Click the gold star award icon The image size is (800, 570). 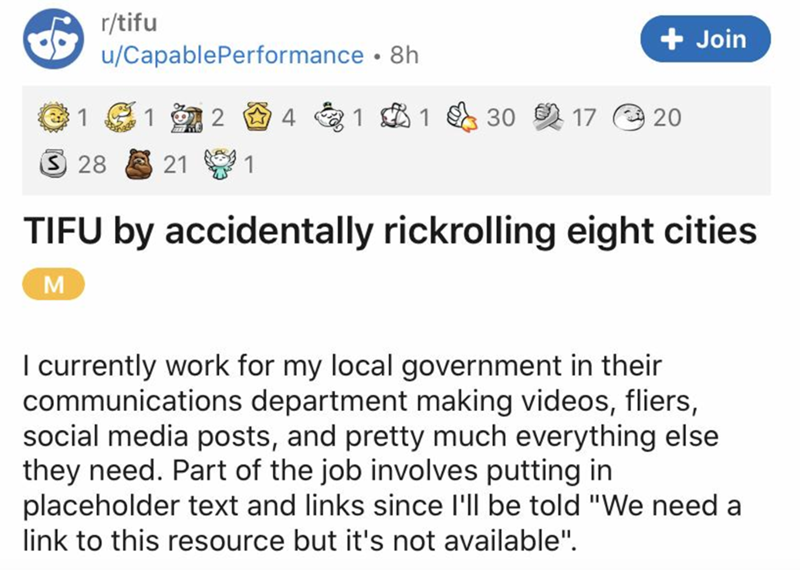(x=259, y=118)
